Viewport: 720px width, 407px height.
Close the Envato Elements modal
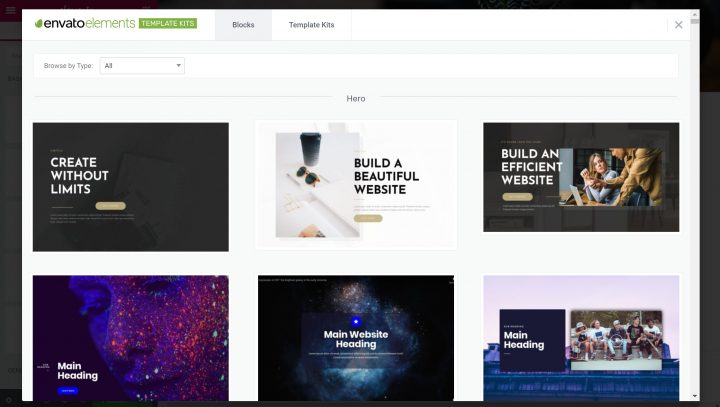pos(678,25)
